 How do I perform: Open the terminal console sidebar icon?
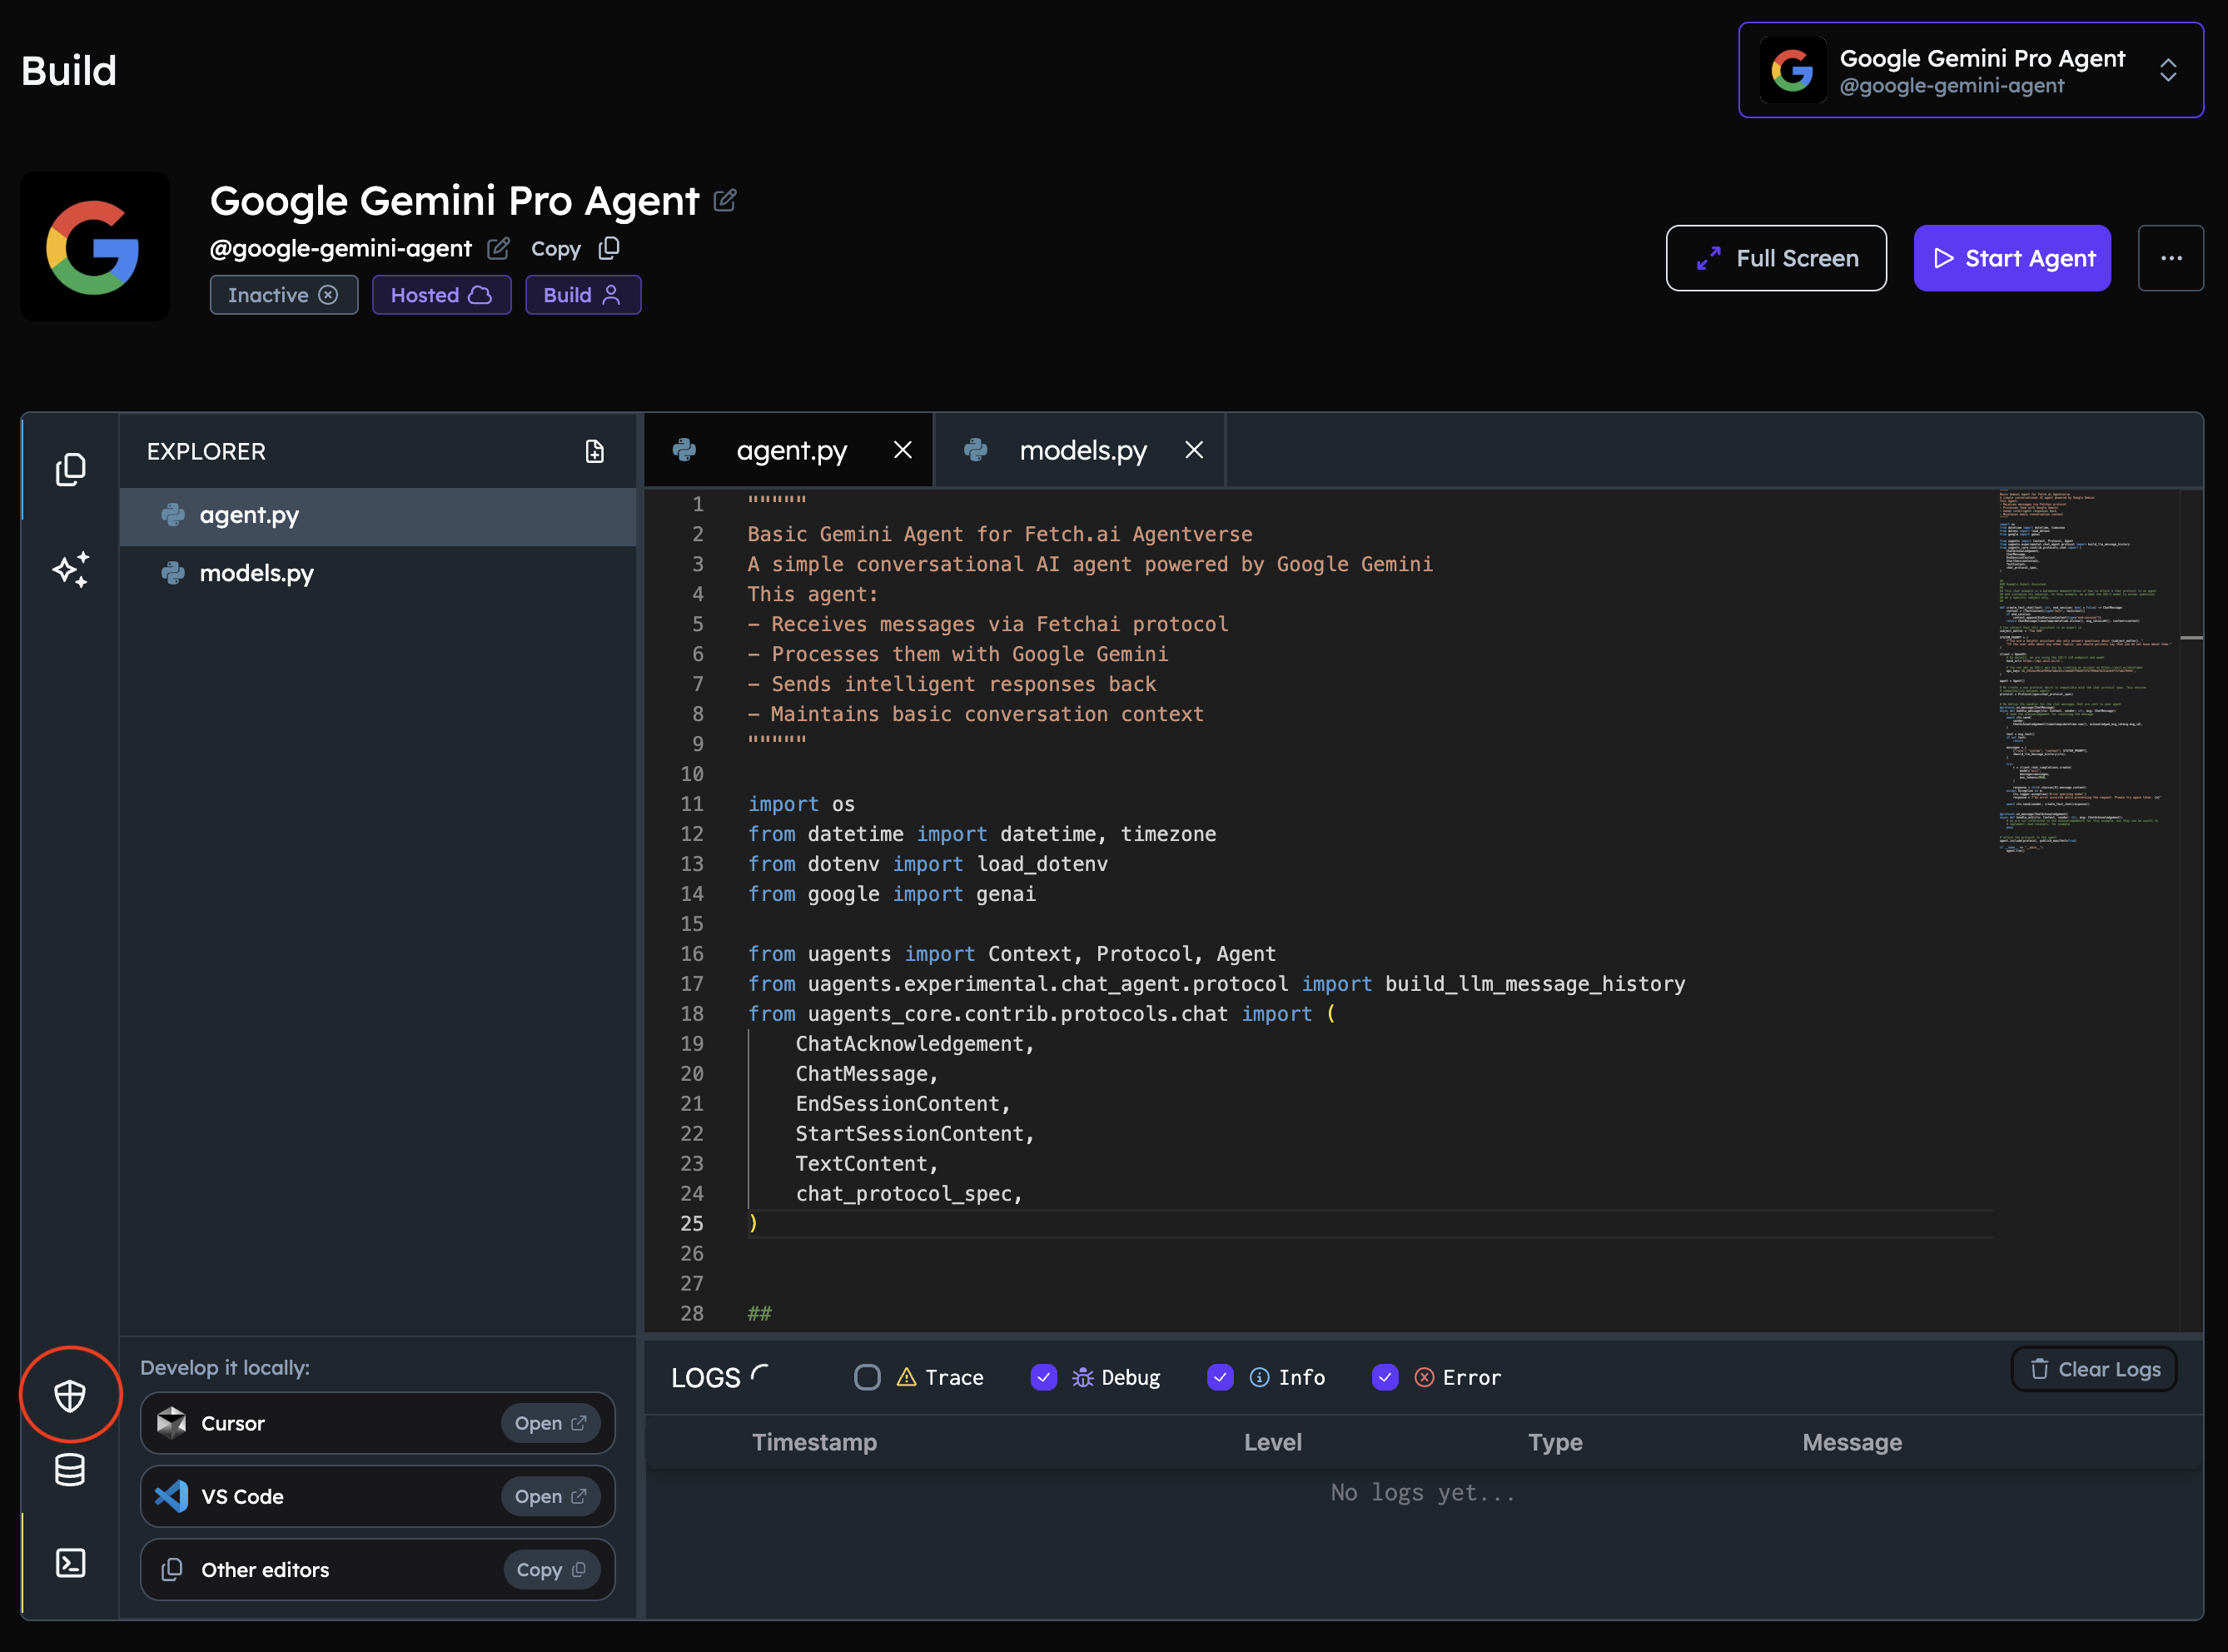coord(70,1563)
